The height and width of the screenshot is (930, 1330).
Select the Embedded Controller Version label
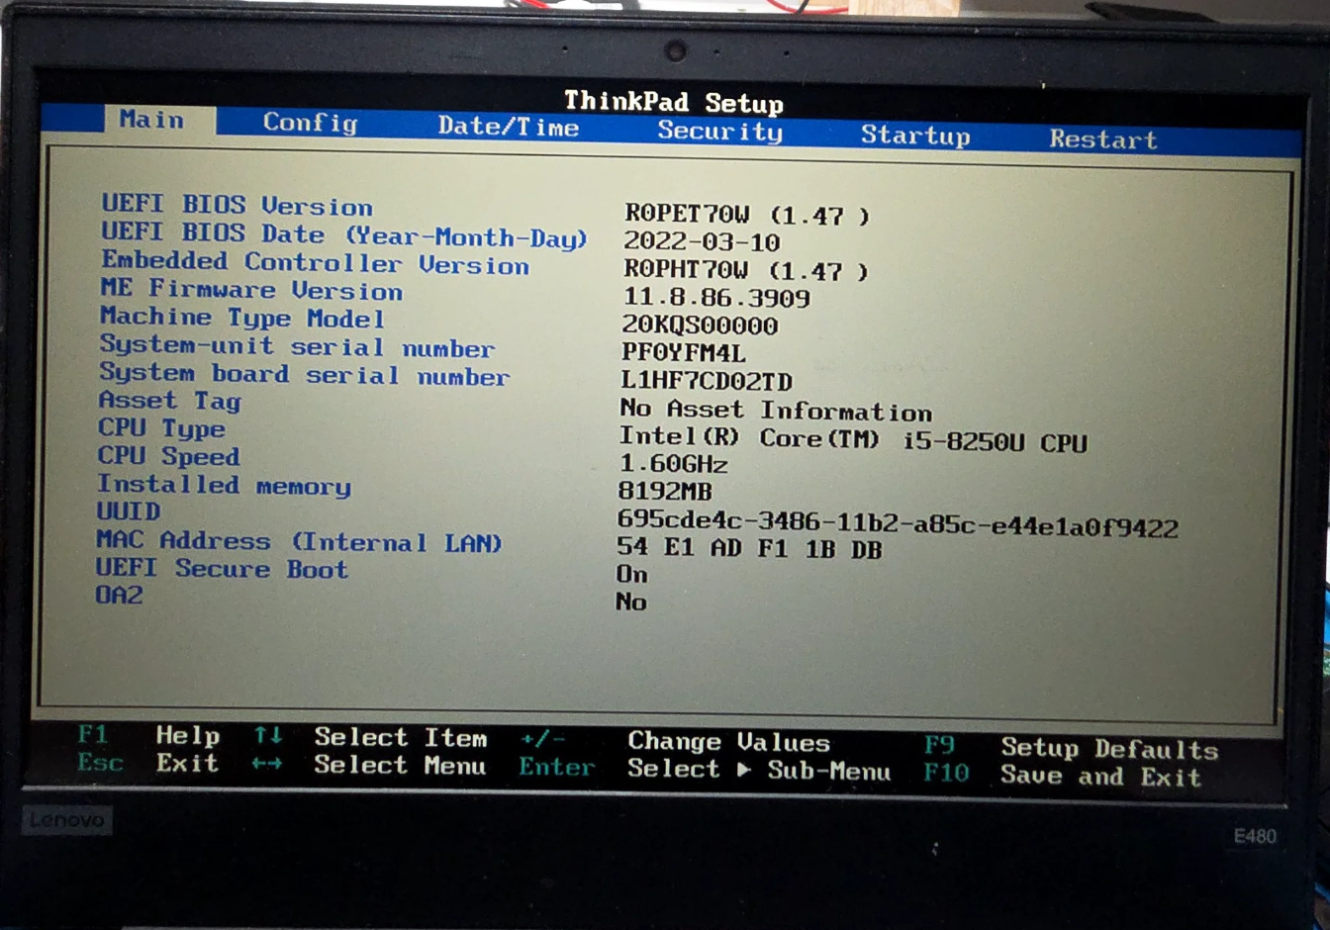click(315, 263)
